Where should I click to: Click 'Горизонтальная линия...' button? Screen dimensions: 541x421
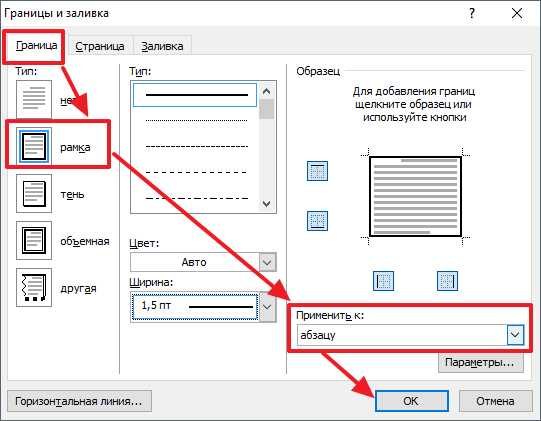[79, 401]
